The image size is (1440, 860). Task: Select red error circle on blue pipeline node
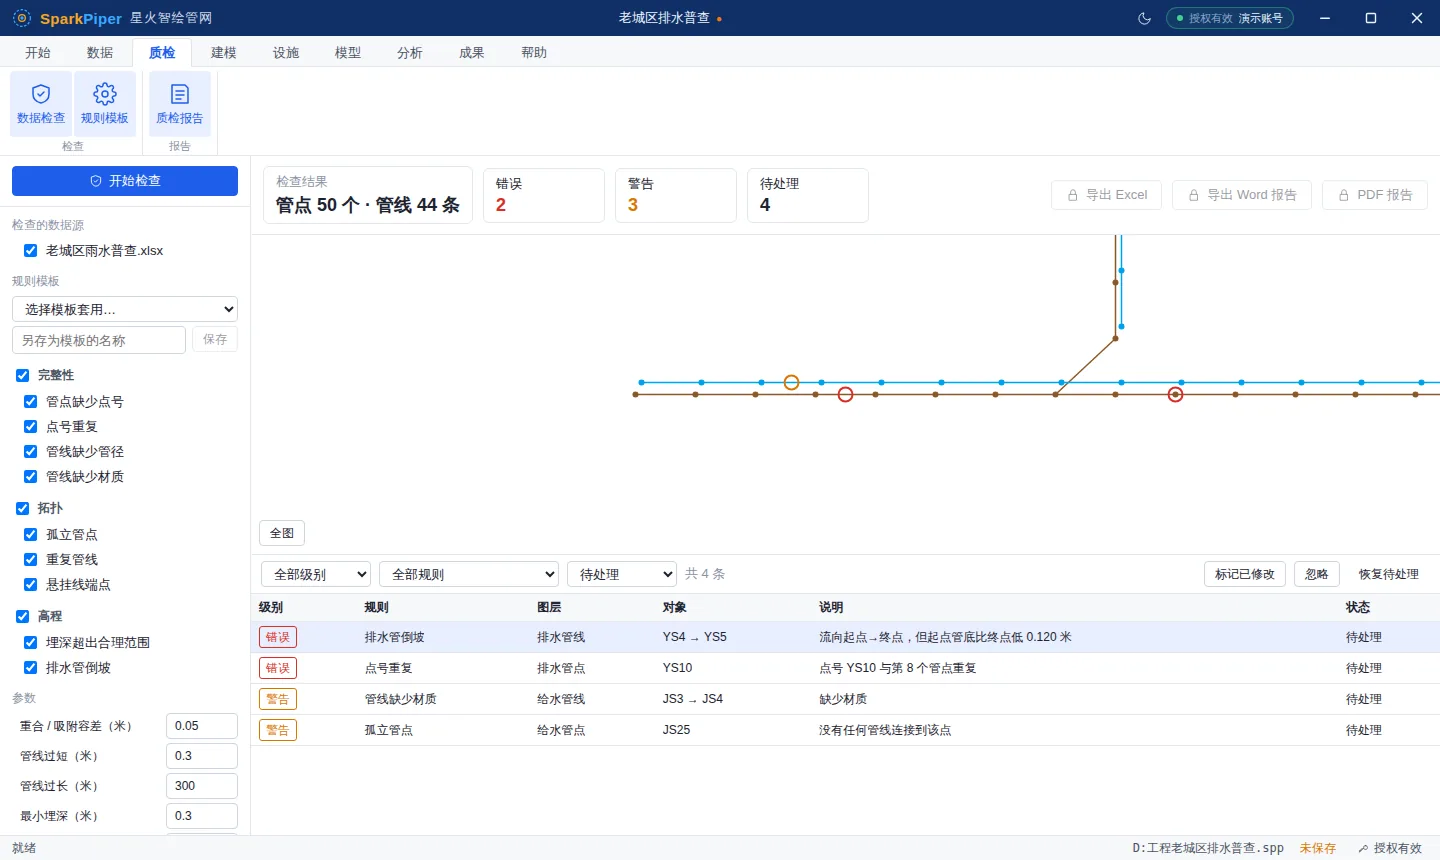click(1176, 394)
